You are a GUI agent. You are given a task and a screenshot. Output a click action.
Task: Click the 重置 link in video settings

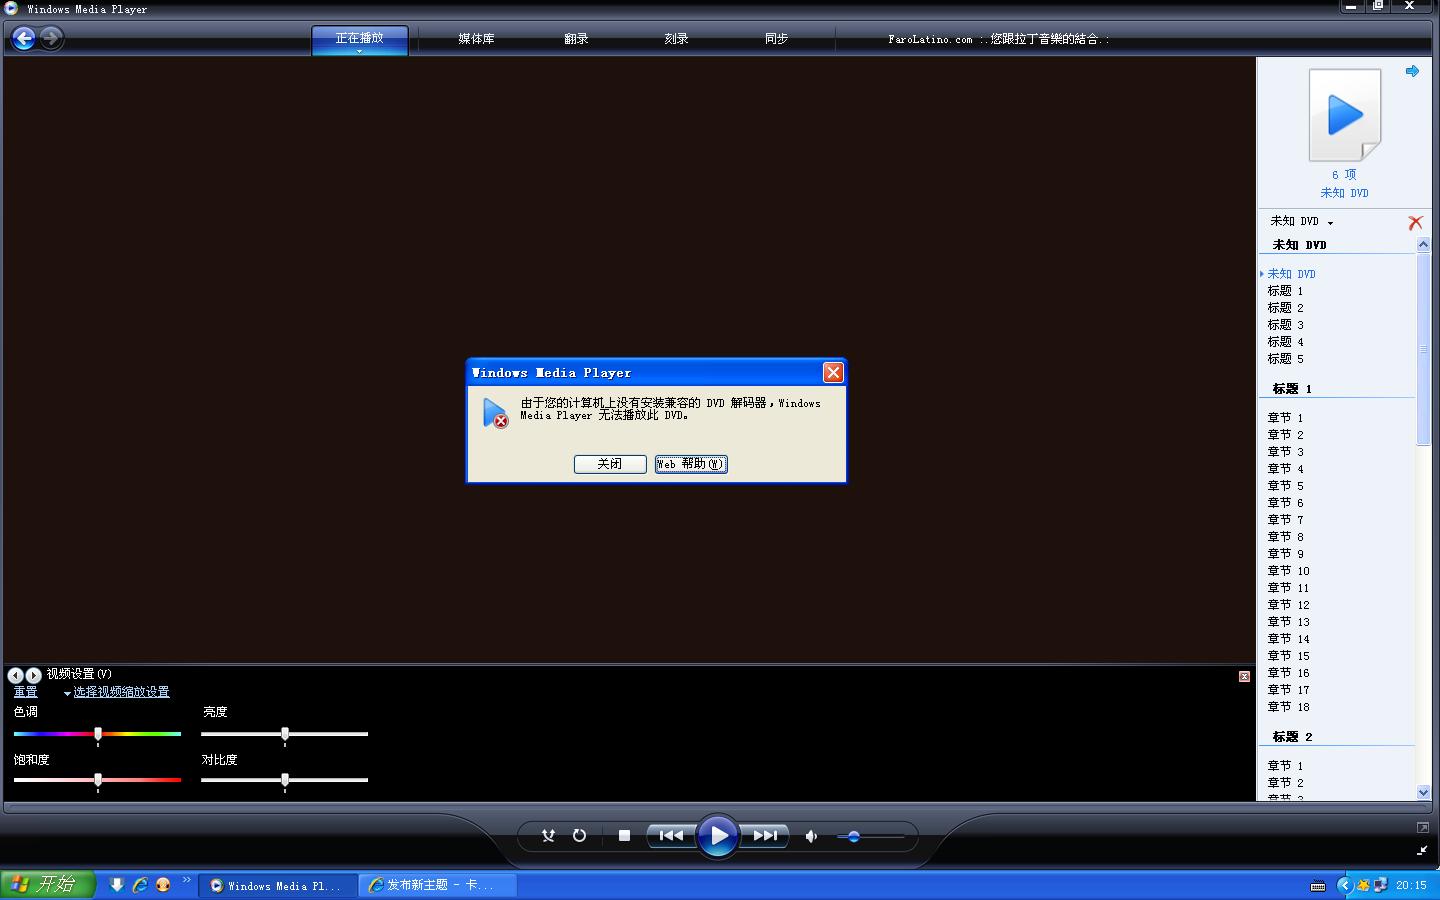coord(25,692)
